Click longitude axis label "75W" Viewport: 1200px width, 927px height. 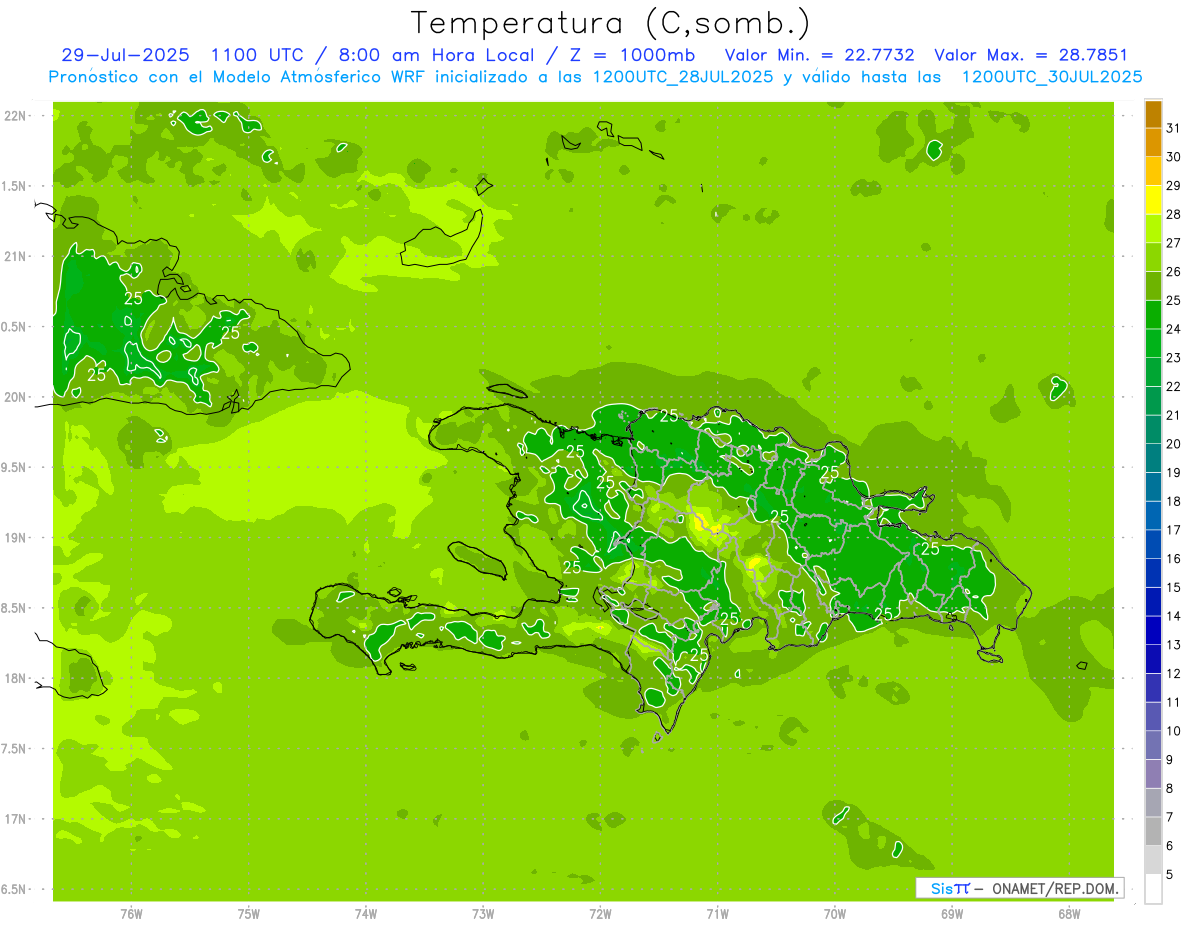click(249, 913)
